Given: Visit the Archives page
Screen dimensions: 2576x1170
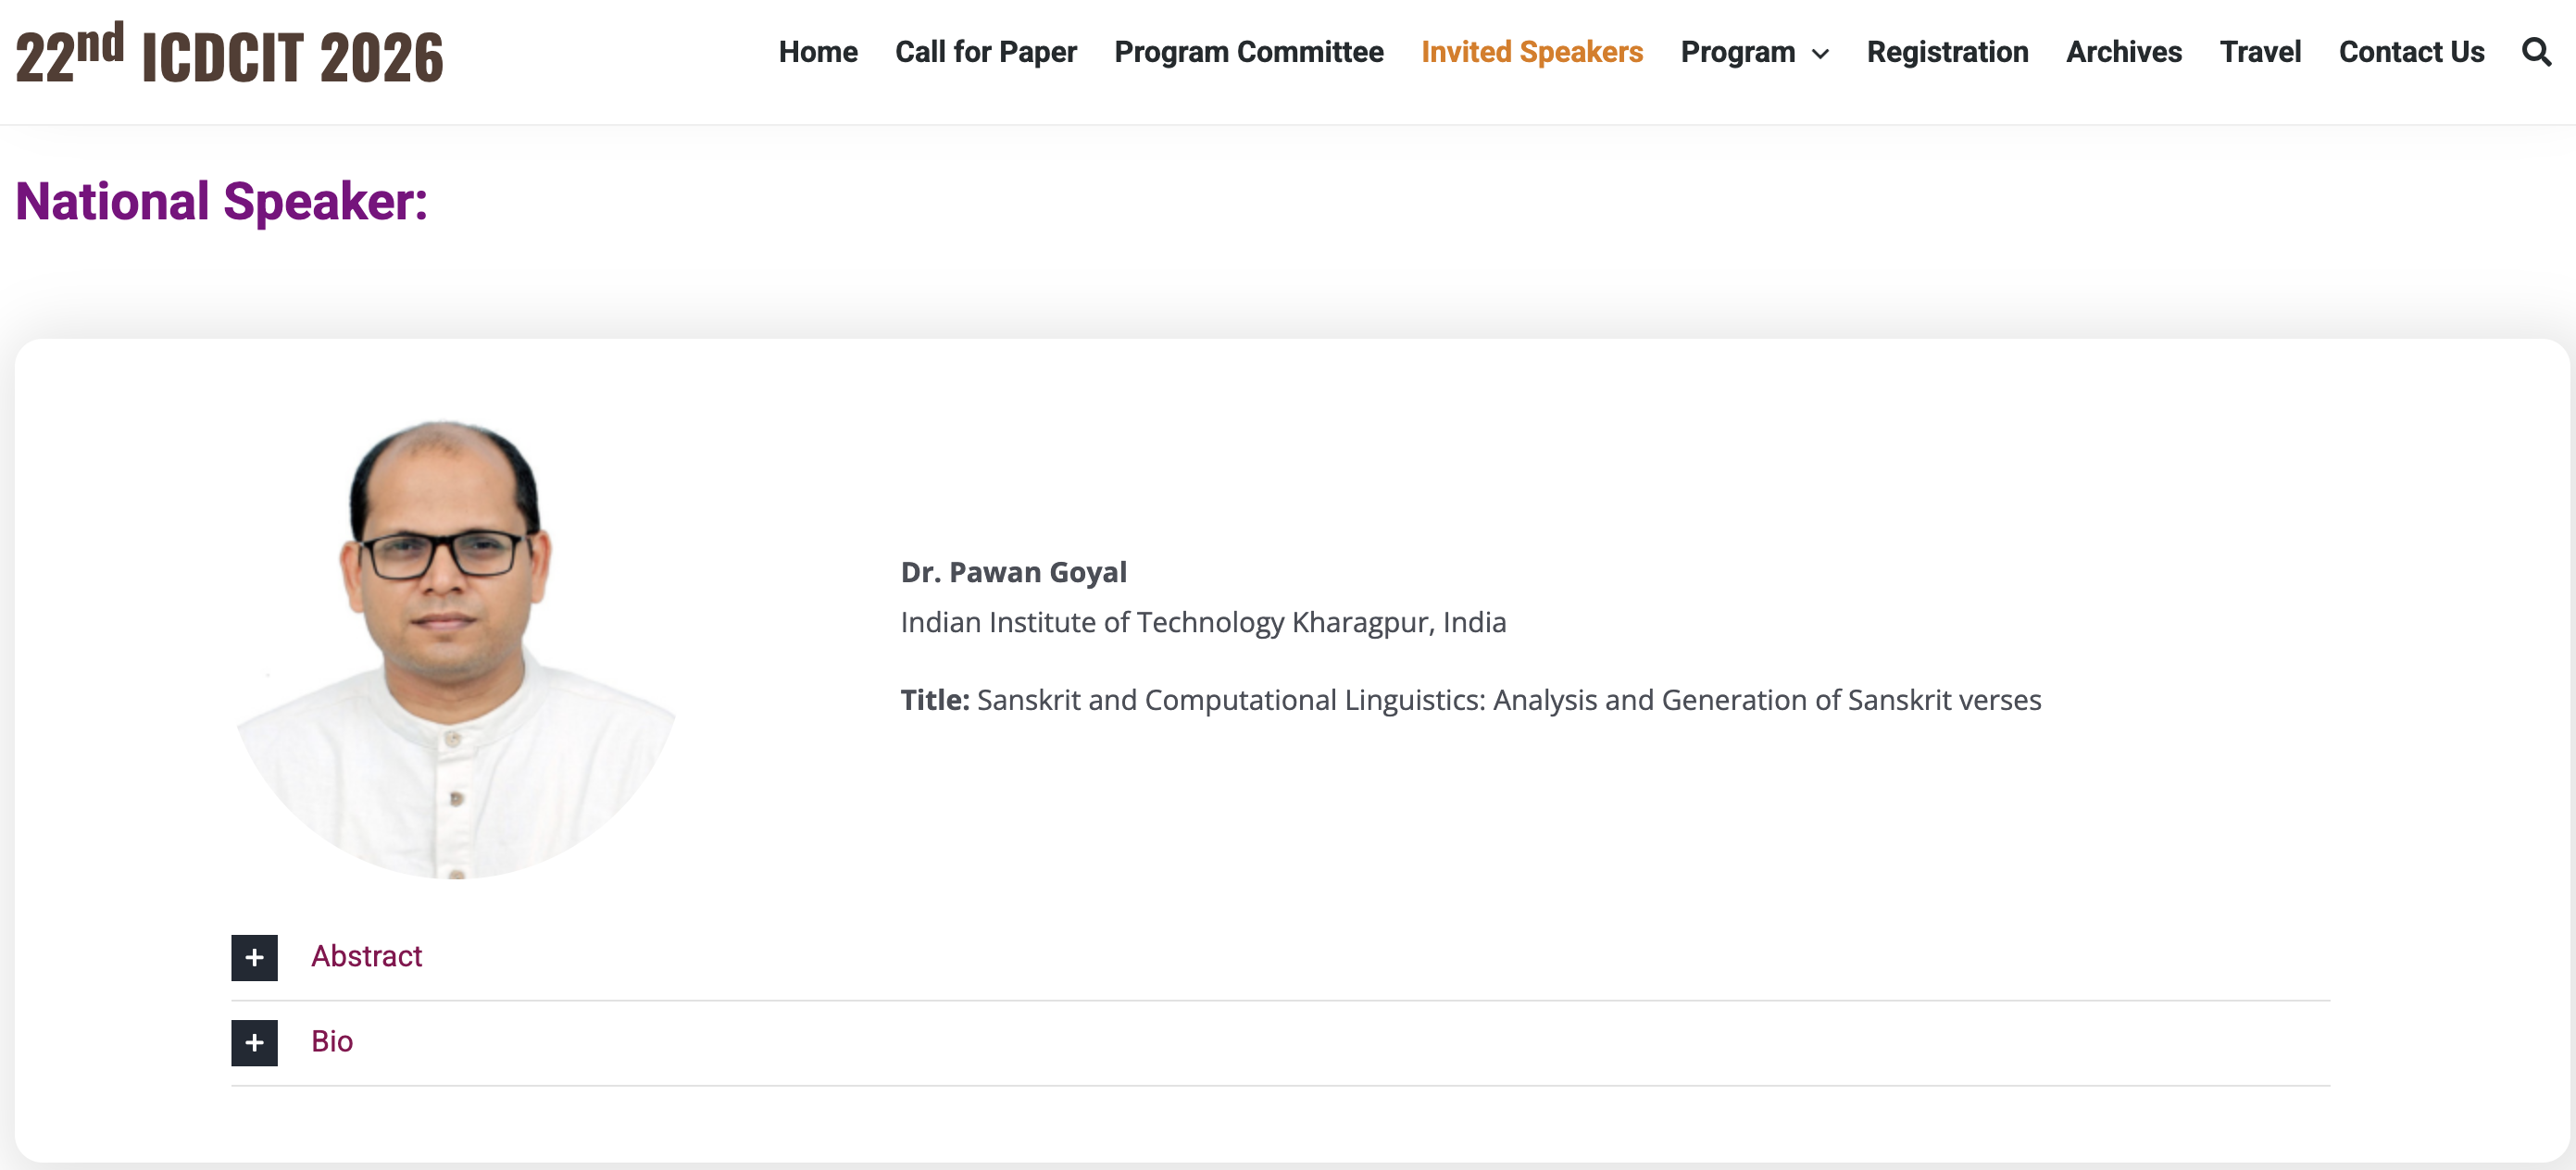Looking at the screenshot, I should point(2124,52).
